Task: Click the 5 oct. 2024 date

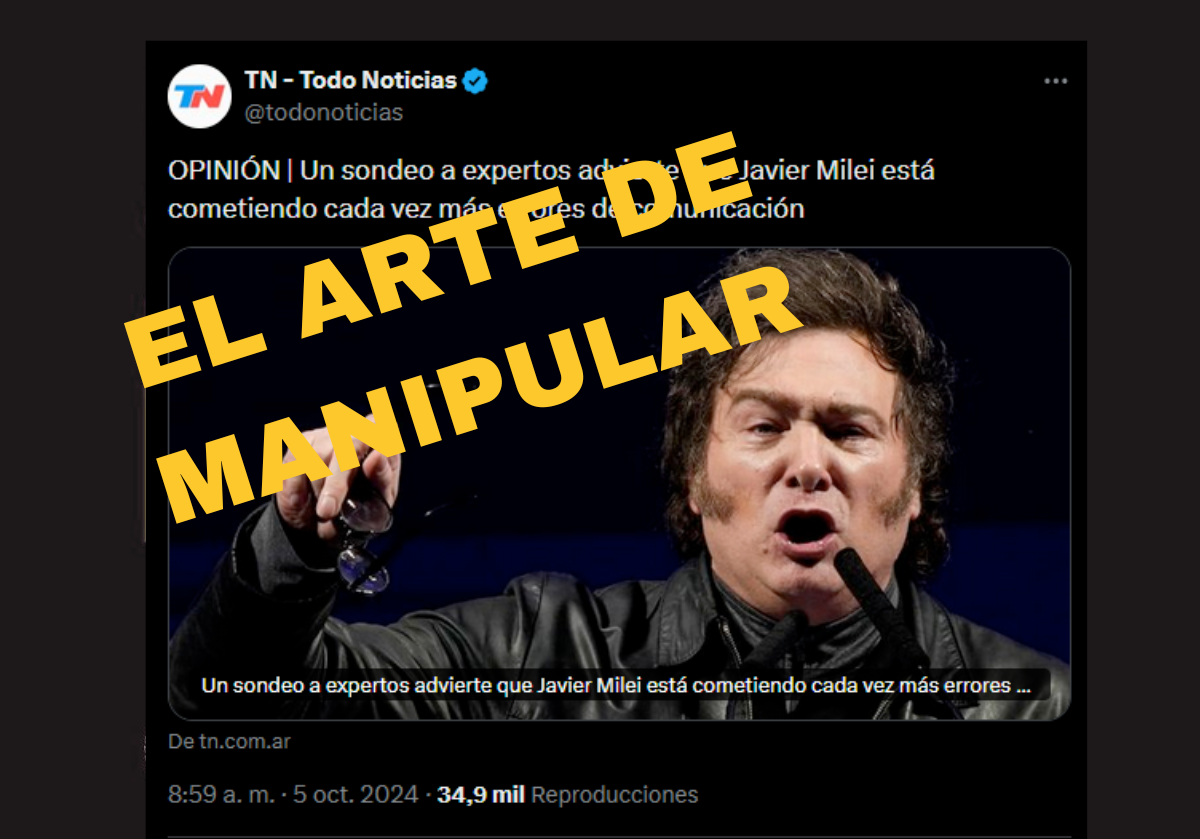Action: pyautogui.click(x=357, y=795)
